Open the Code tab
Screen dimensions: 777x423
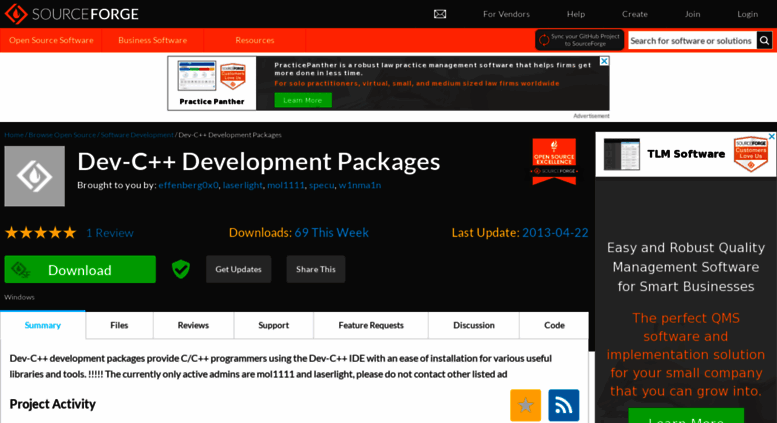(554, 325)
